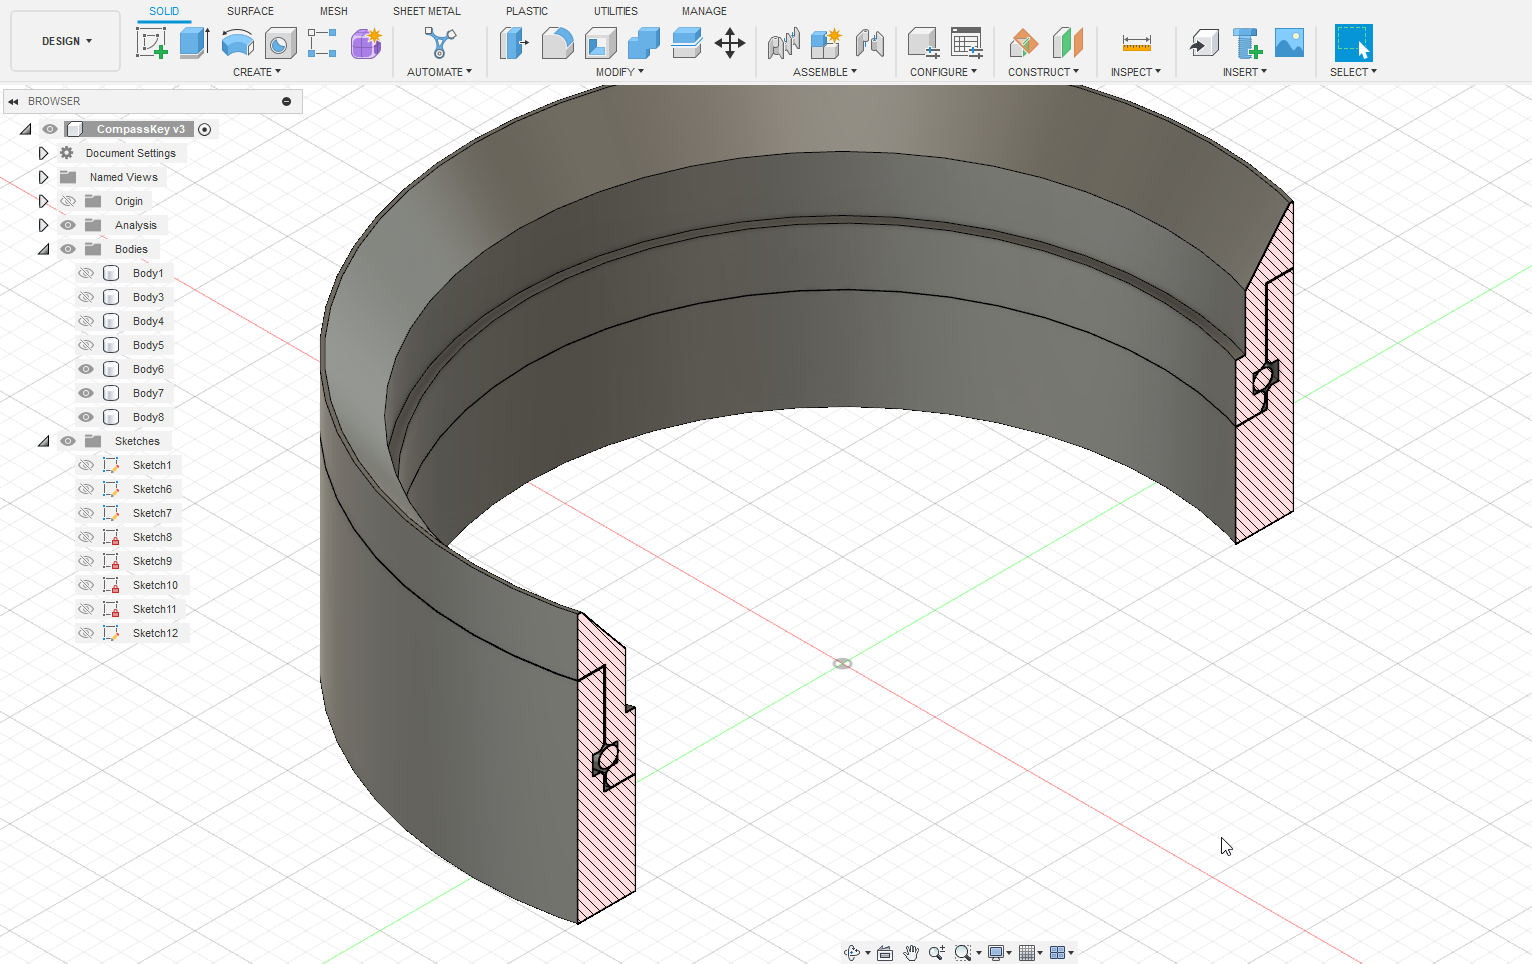Image resolution: width=1532 pixels, height=964 pixels.
Task: Click the Midplane construct icon
Action: (x=1067, y=43)
